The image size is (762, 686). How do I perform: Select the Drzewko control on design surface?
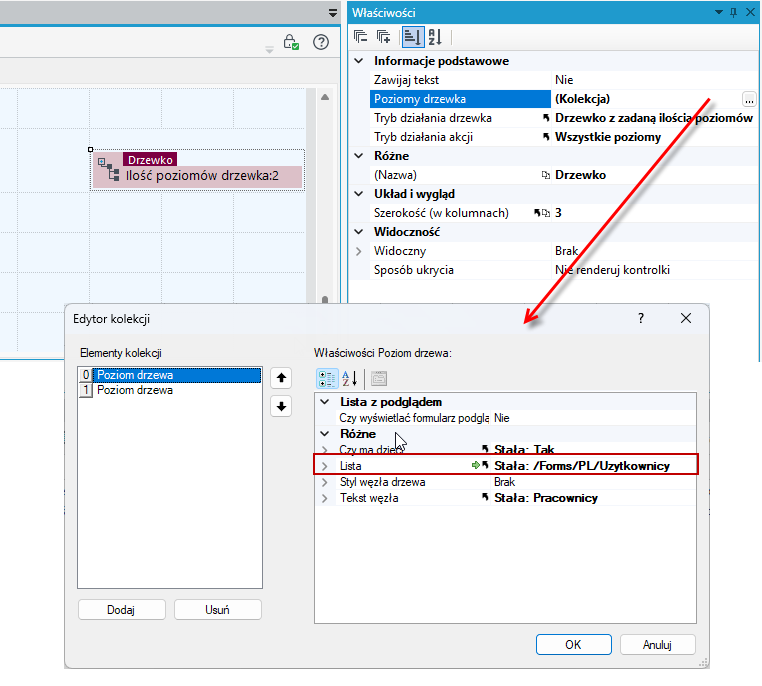[198, 170]
